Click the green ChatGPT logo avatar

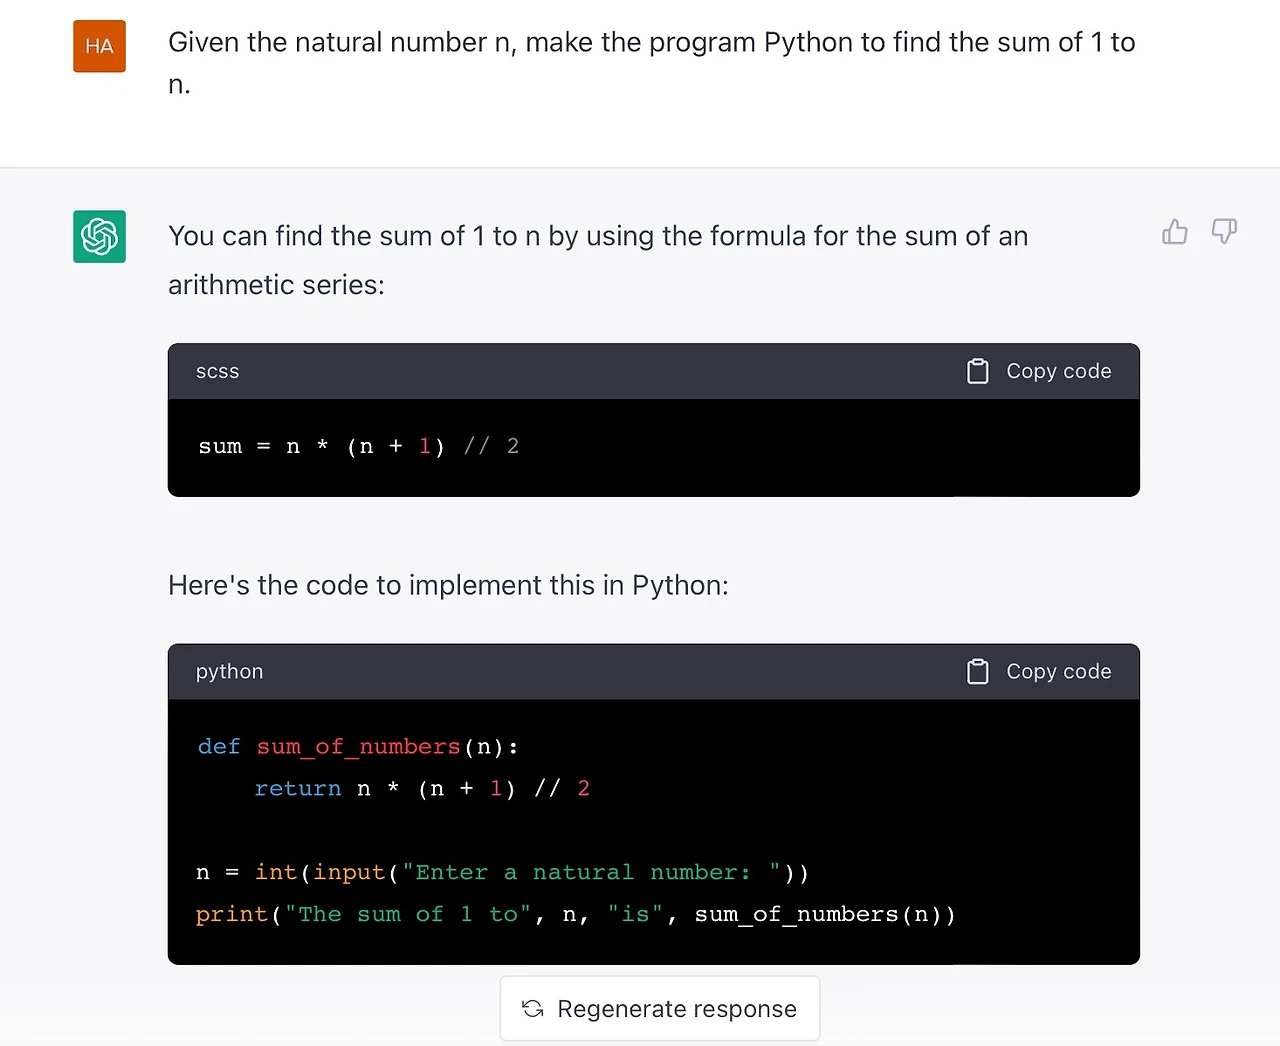[x=99, y=236]
